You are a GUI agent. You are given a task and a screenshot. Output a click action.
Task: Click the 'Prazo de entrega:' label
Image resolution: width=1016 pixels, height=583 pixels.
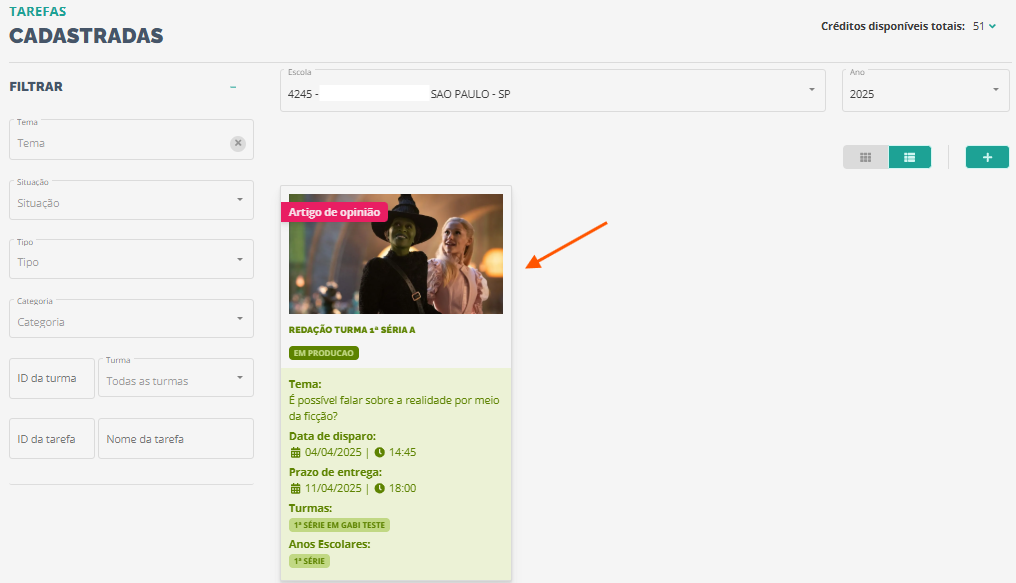pos(336,472)
